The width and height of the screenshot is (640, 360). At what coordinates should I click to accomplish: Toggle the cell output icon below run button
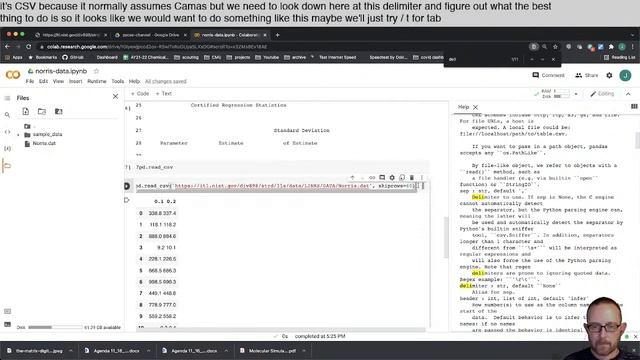point(127,200)
